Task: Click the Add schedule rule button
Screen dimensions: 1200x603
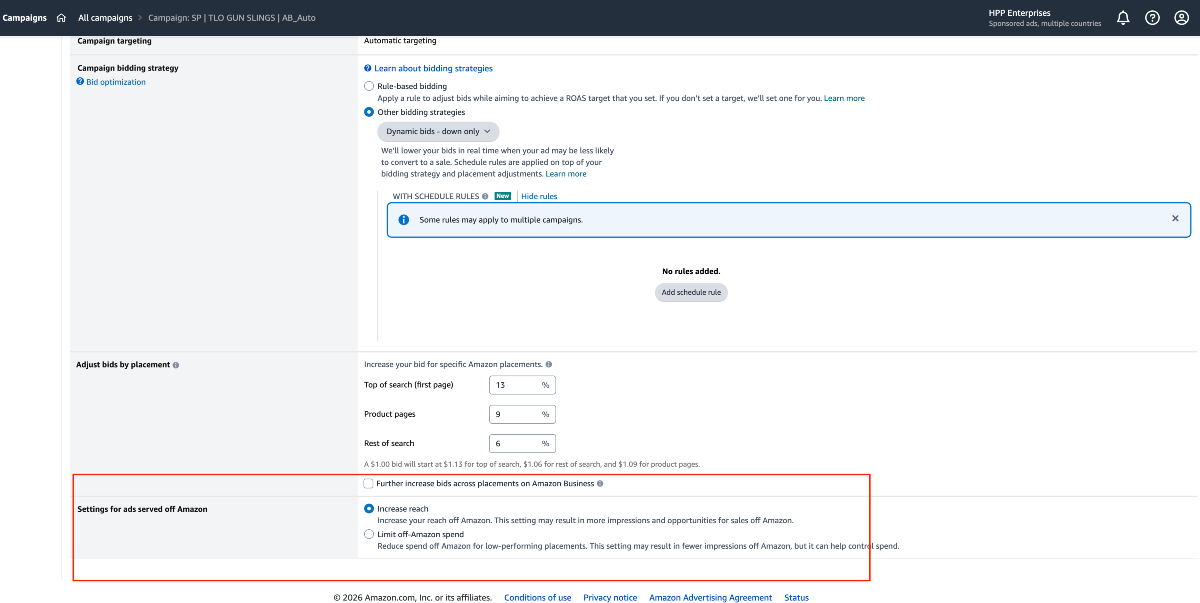Action: pyautogui.click(x=691, y=293)
